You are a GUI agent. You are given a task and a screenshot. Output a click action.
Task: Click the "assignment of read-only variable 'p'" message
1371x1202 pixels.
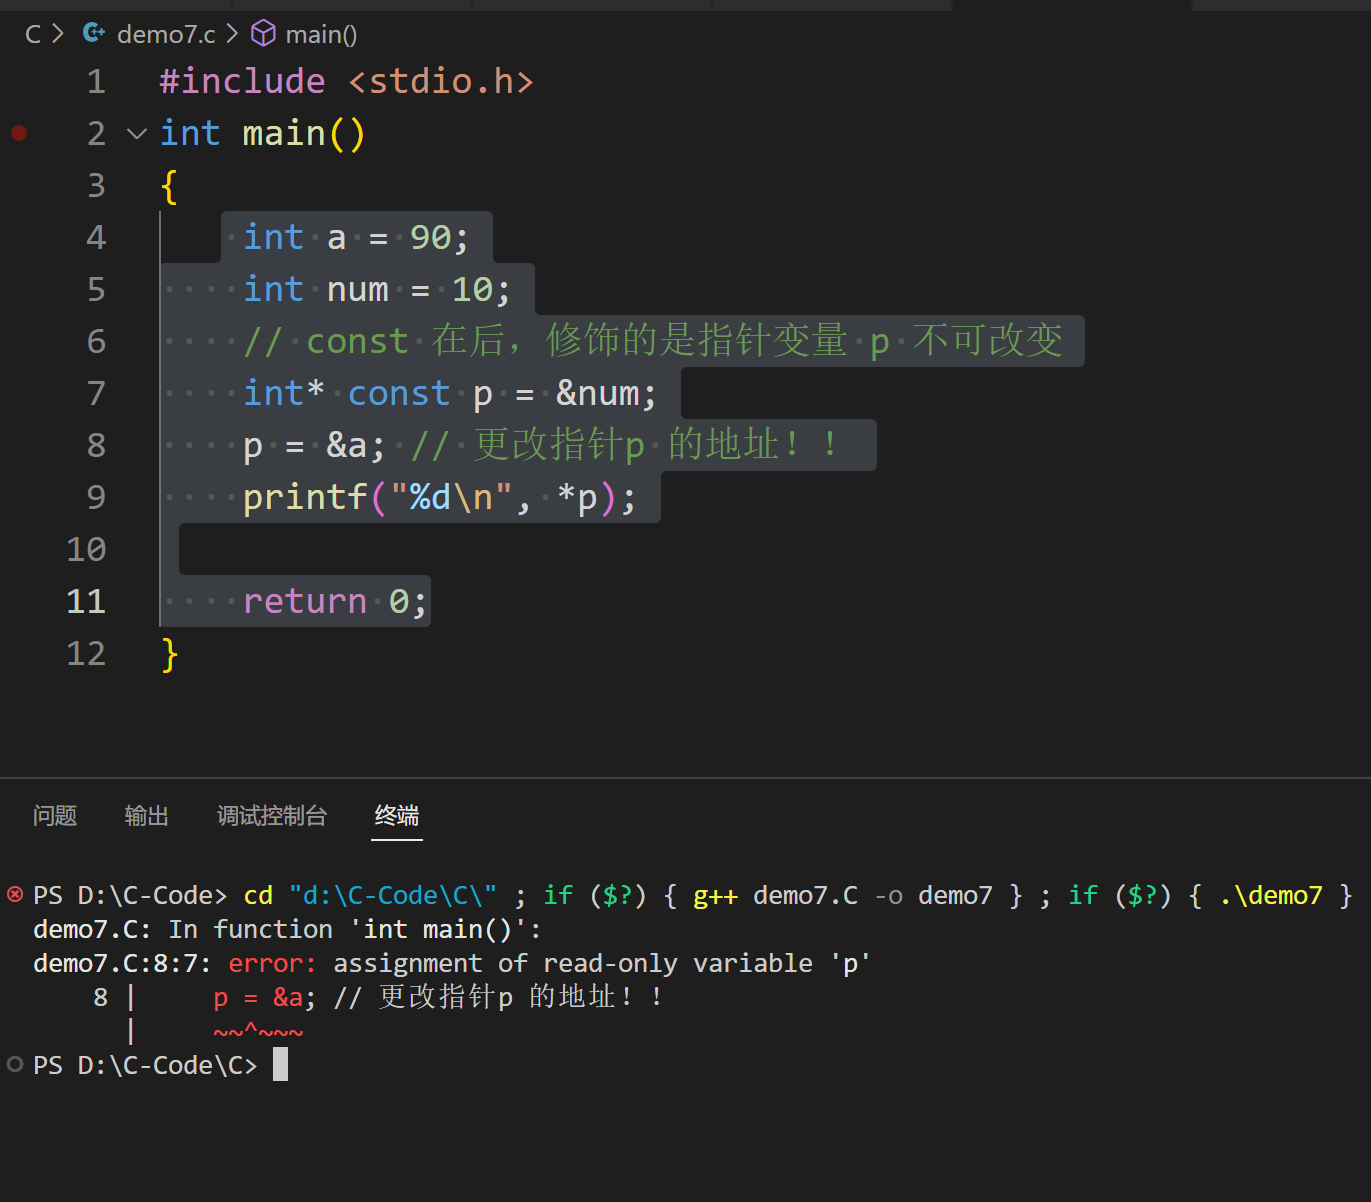click(602, 963)
